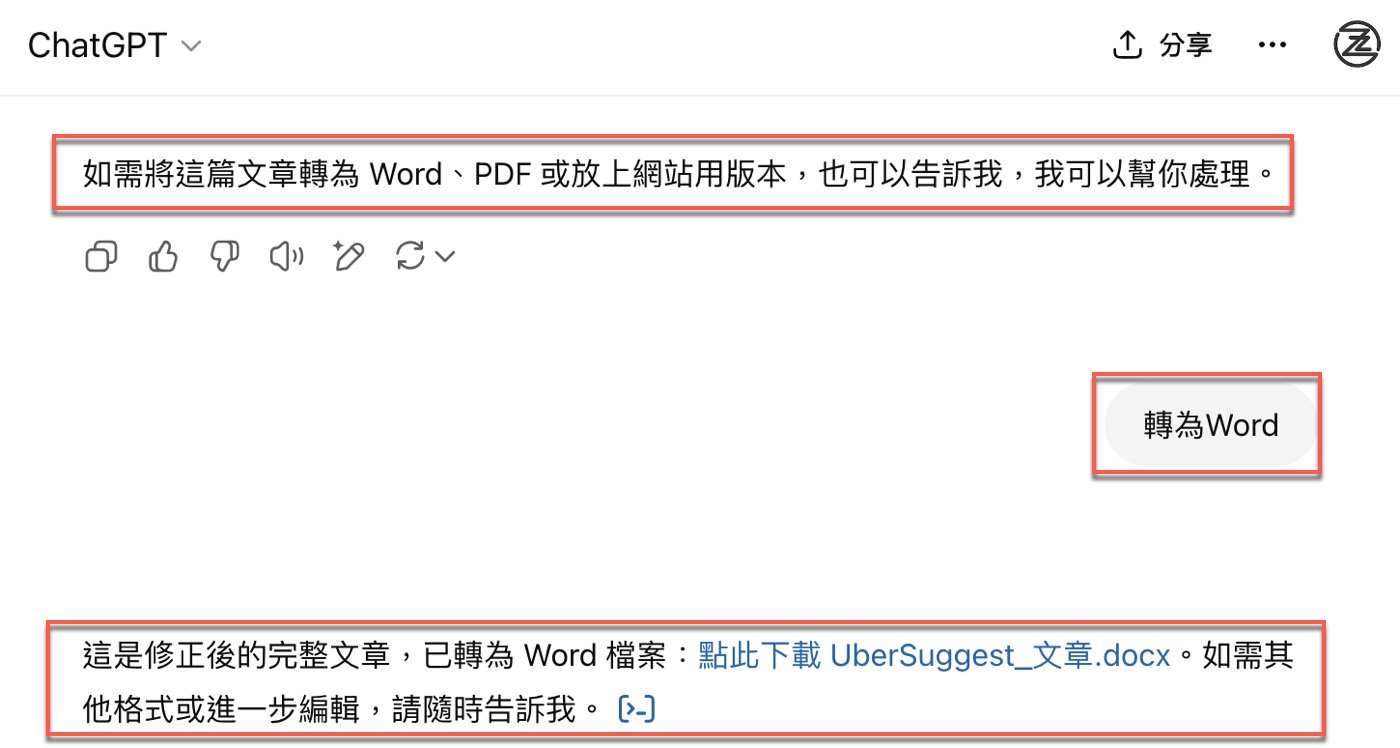This screenshot has height=748, width=1400.
Task: Copy the assistant's response
Action: tap(102, 257)
